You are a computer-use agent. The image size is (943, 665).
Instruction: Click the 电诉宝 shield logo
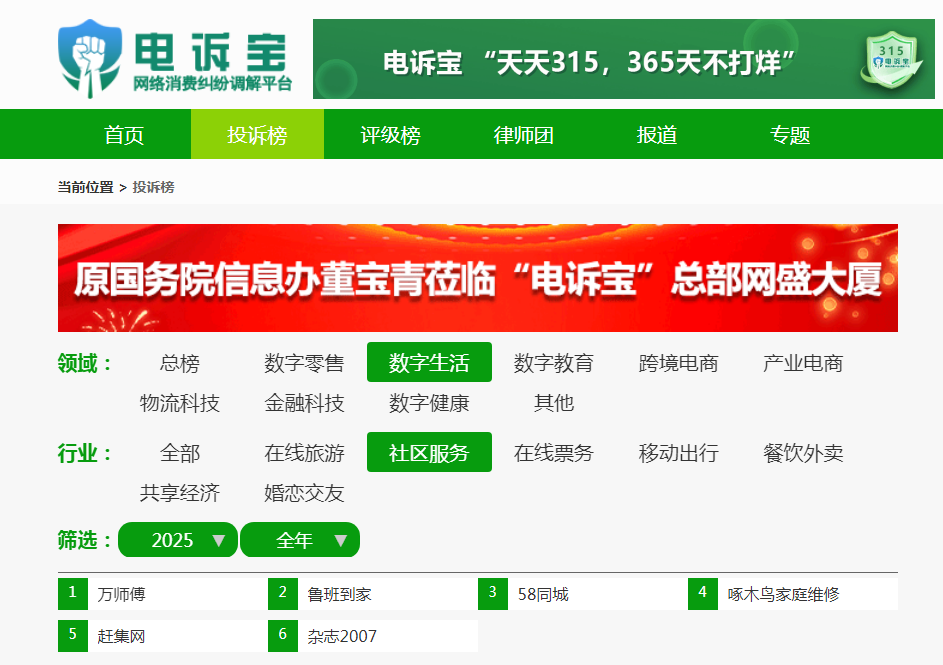point(90,58)
